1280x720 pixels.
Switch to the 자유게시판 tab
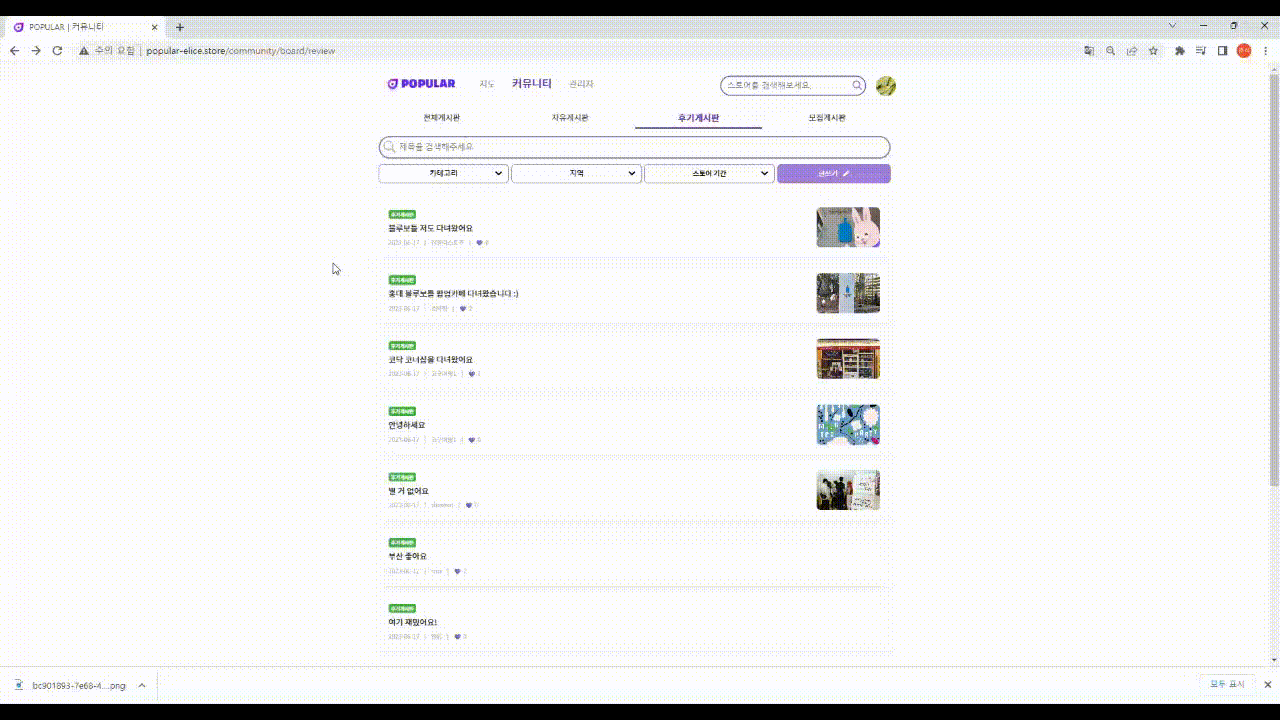click(570, 118)
